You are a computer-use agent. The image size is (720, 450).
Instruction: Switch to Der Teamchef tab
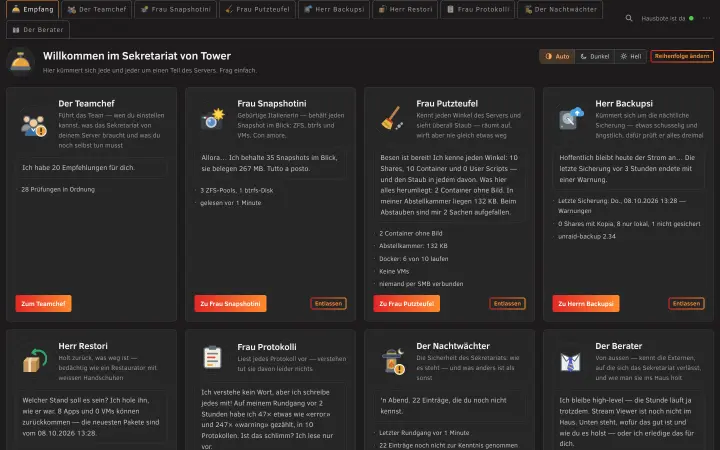97,9
